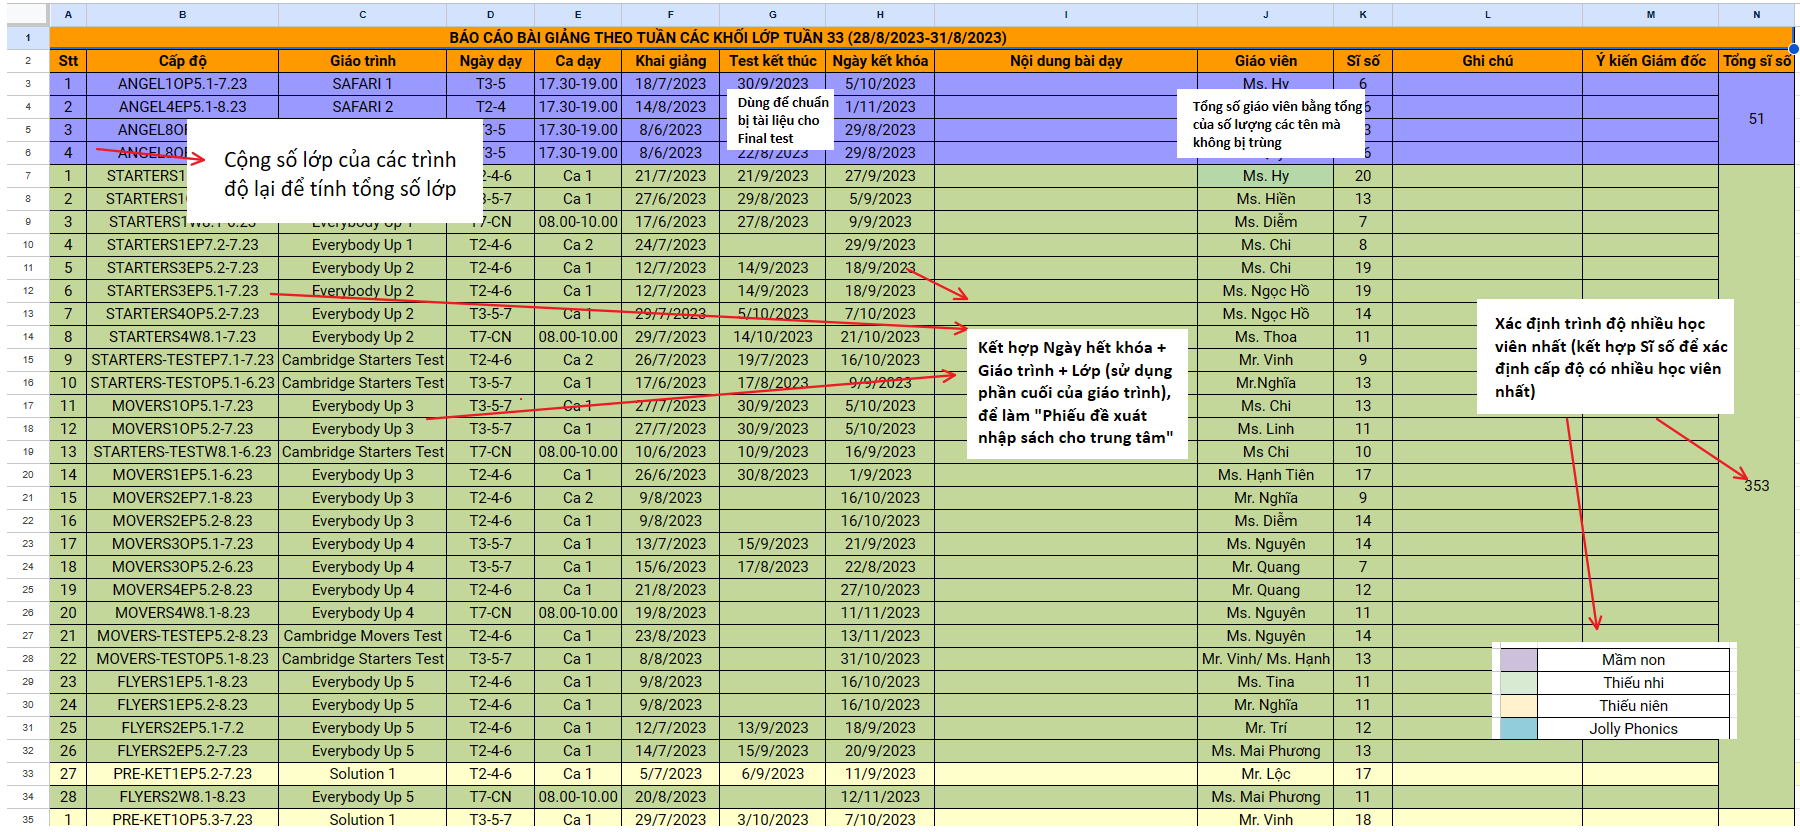1800x832 pixels.
Task: Select the 'Cambridge Movers Test' cell
Action: click(362, 636)
